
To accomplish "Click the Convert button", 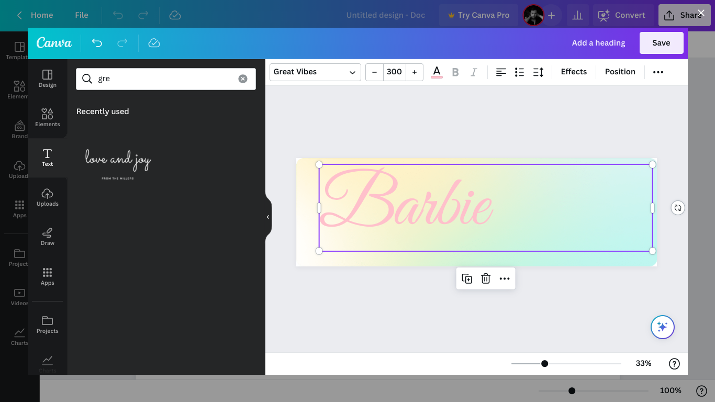I will click(x=622, y=15).
